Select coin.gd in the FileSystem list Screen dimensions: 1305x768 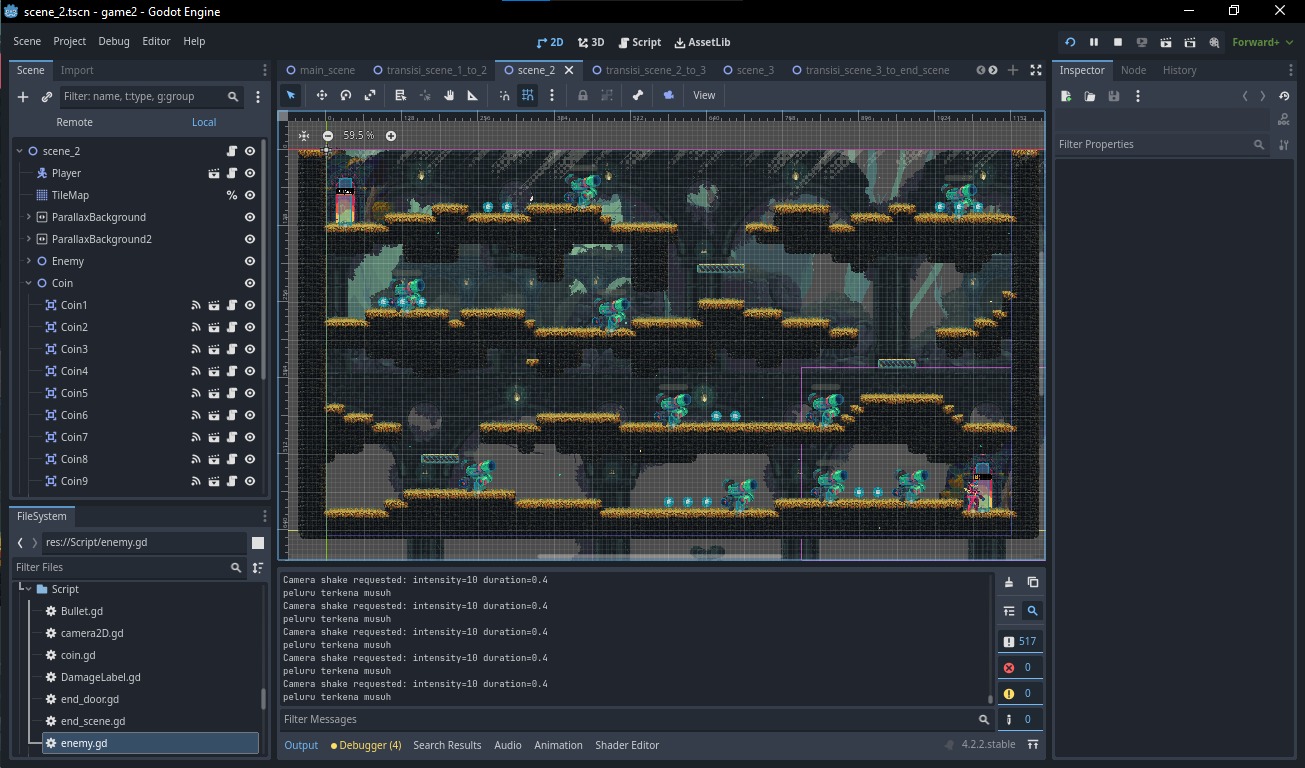(x=78, y=655)
